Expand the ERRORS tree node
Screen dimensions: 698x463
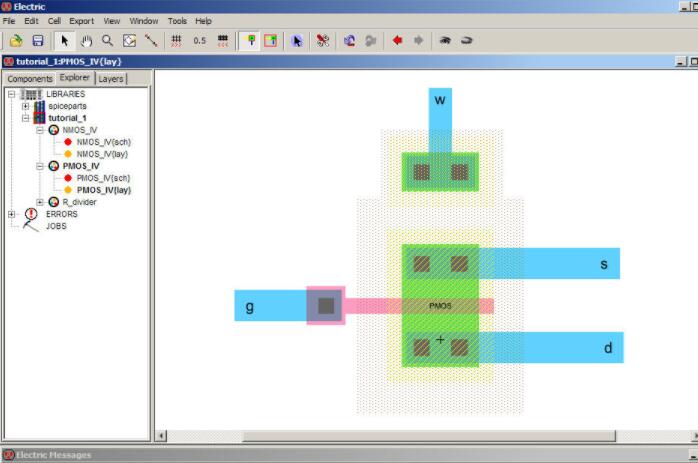(x=12, y=214)
